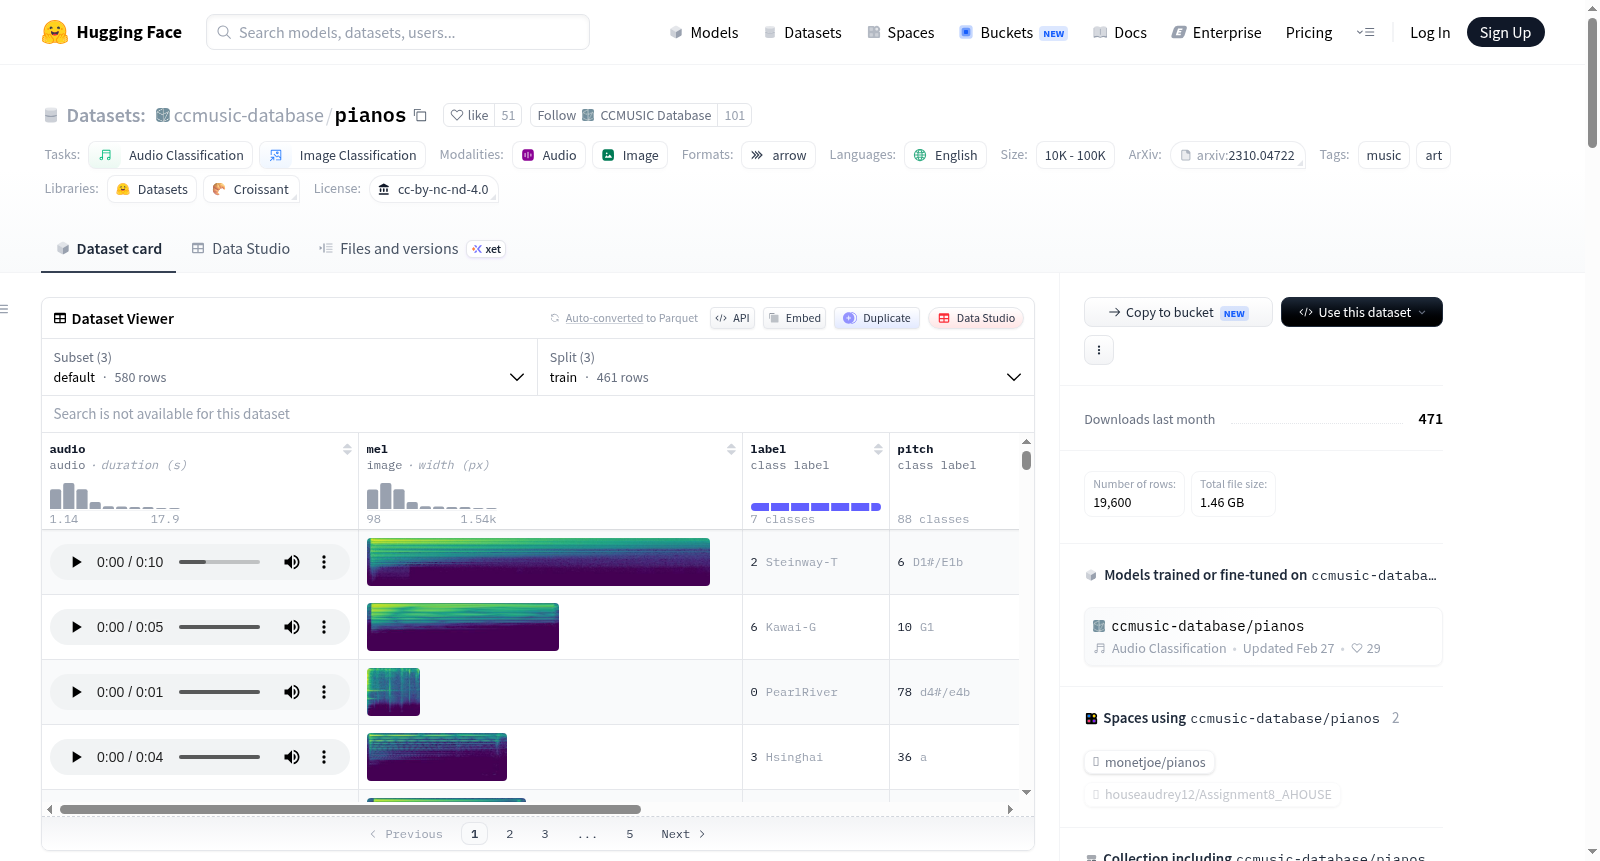The image size is (1600, 861).
Task: Sort by the mel column
Action: pyautogui.click(x=731, y=449)
